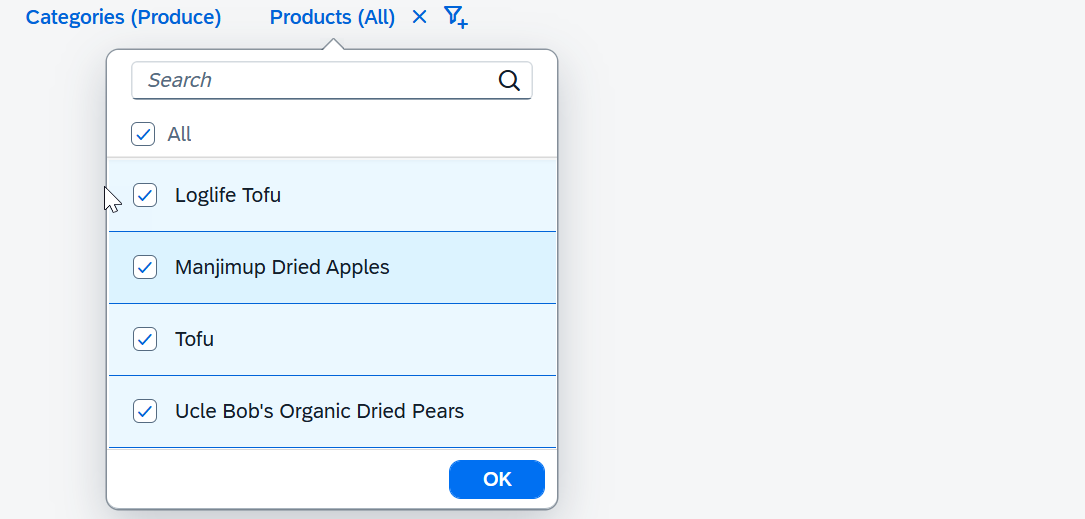
Task: Confirm selection with the OK button
Action: pyautogui.click(x=497, y=479)
